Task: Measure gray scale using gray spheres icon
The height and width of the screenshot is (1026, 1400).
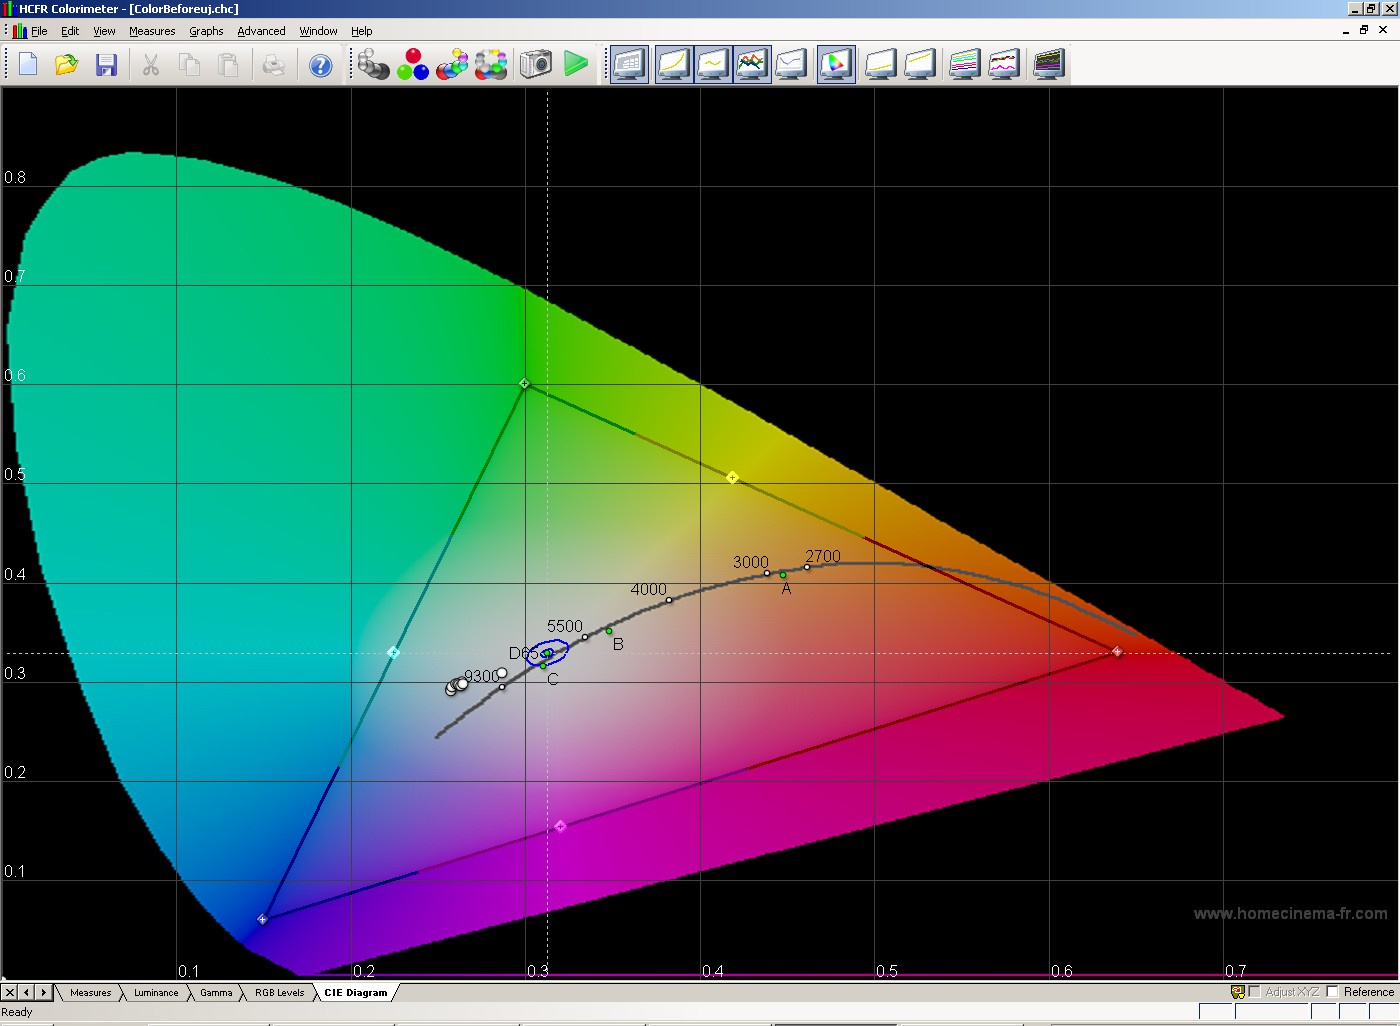Action: click(x=374, y=65)
